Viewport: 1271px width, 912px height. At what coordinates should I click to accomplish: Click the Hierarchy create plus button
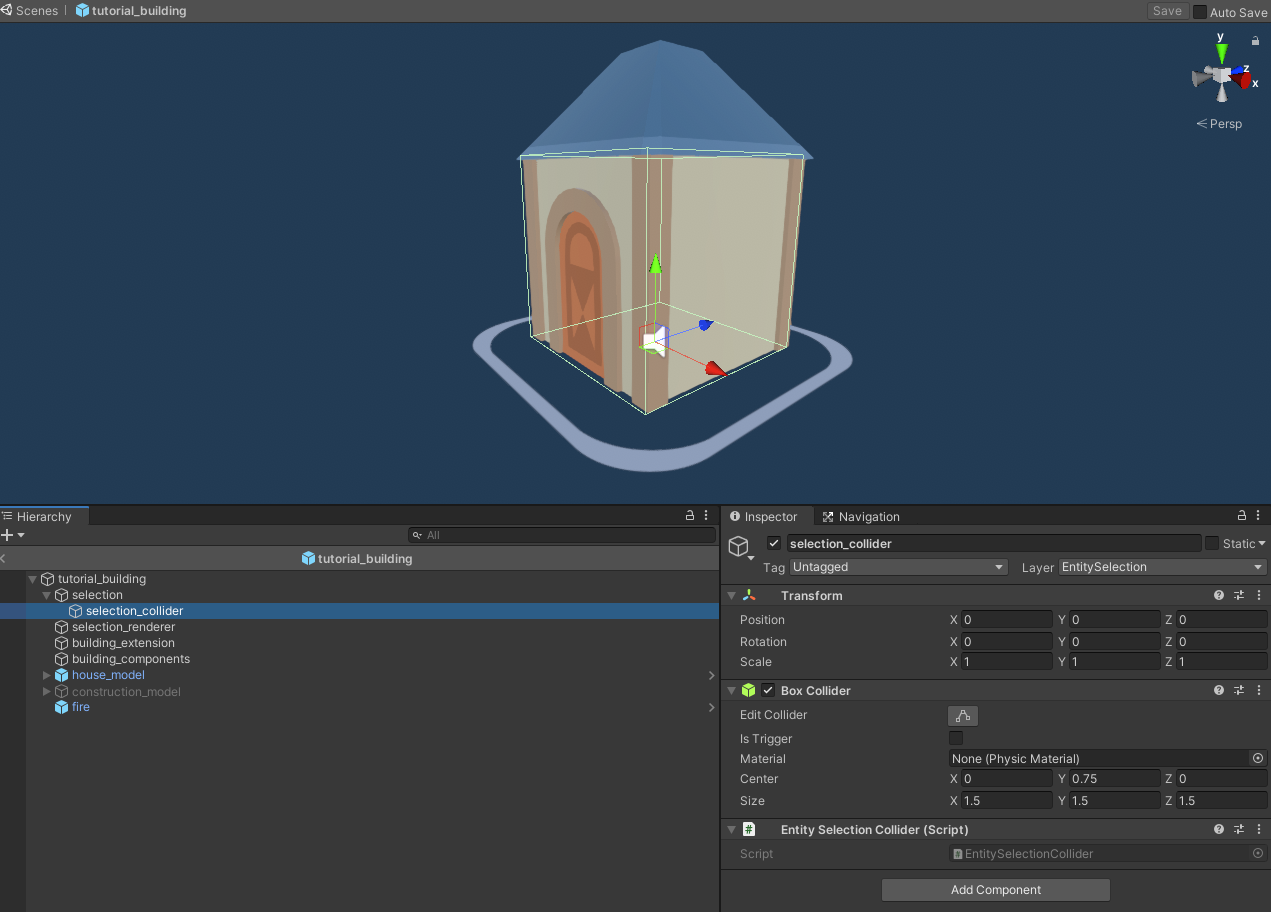point(8,535)
